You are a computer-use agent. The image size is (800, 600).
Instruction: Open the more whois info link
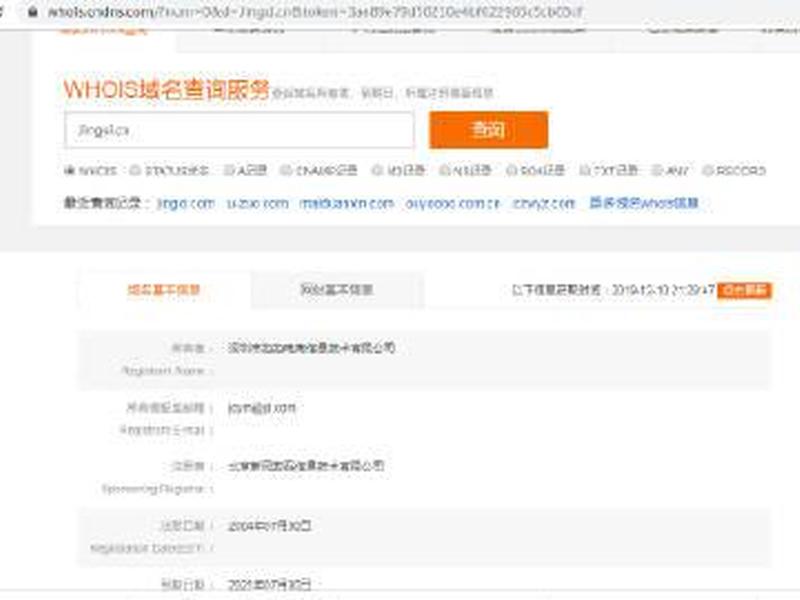coord(644,203)
